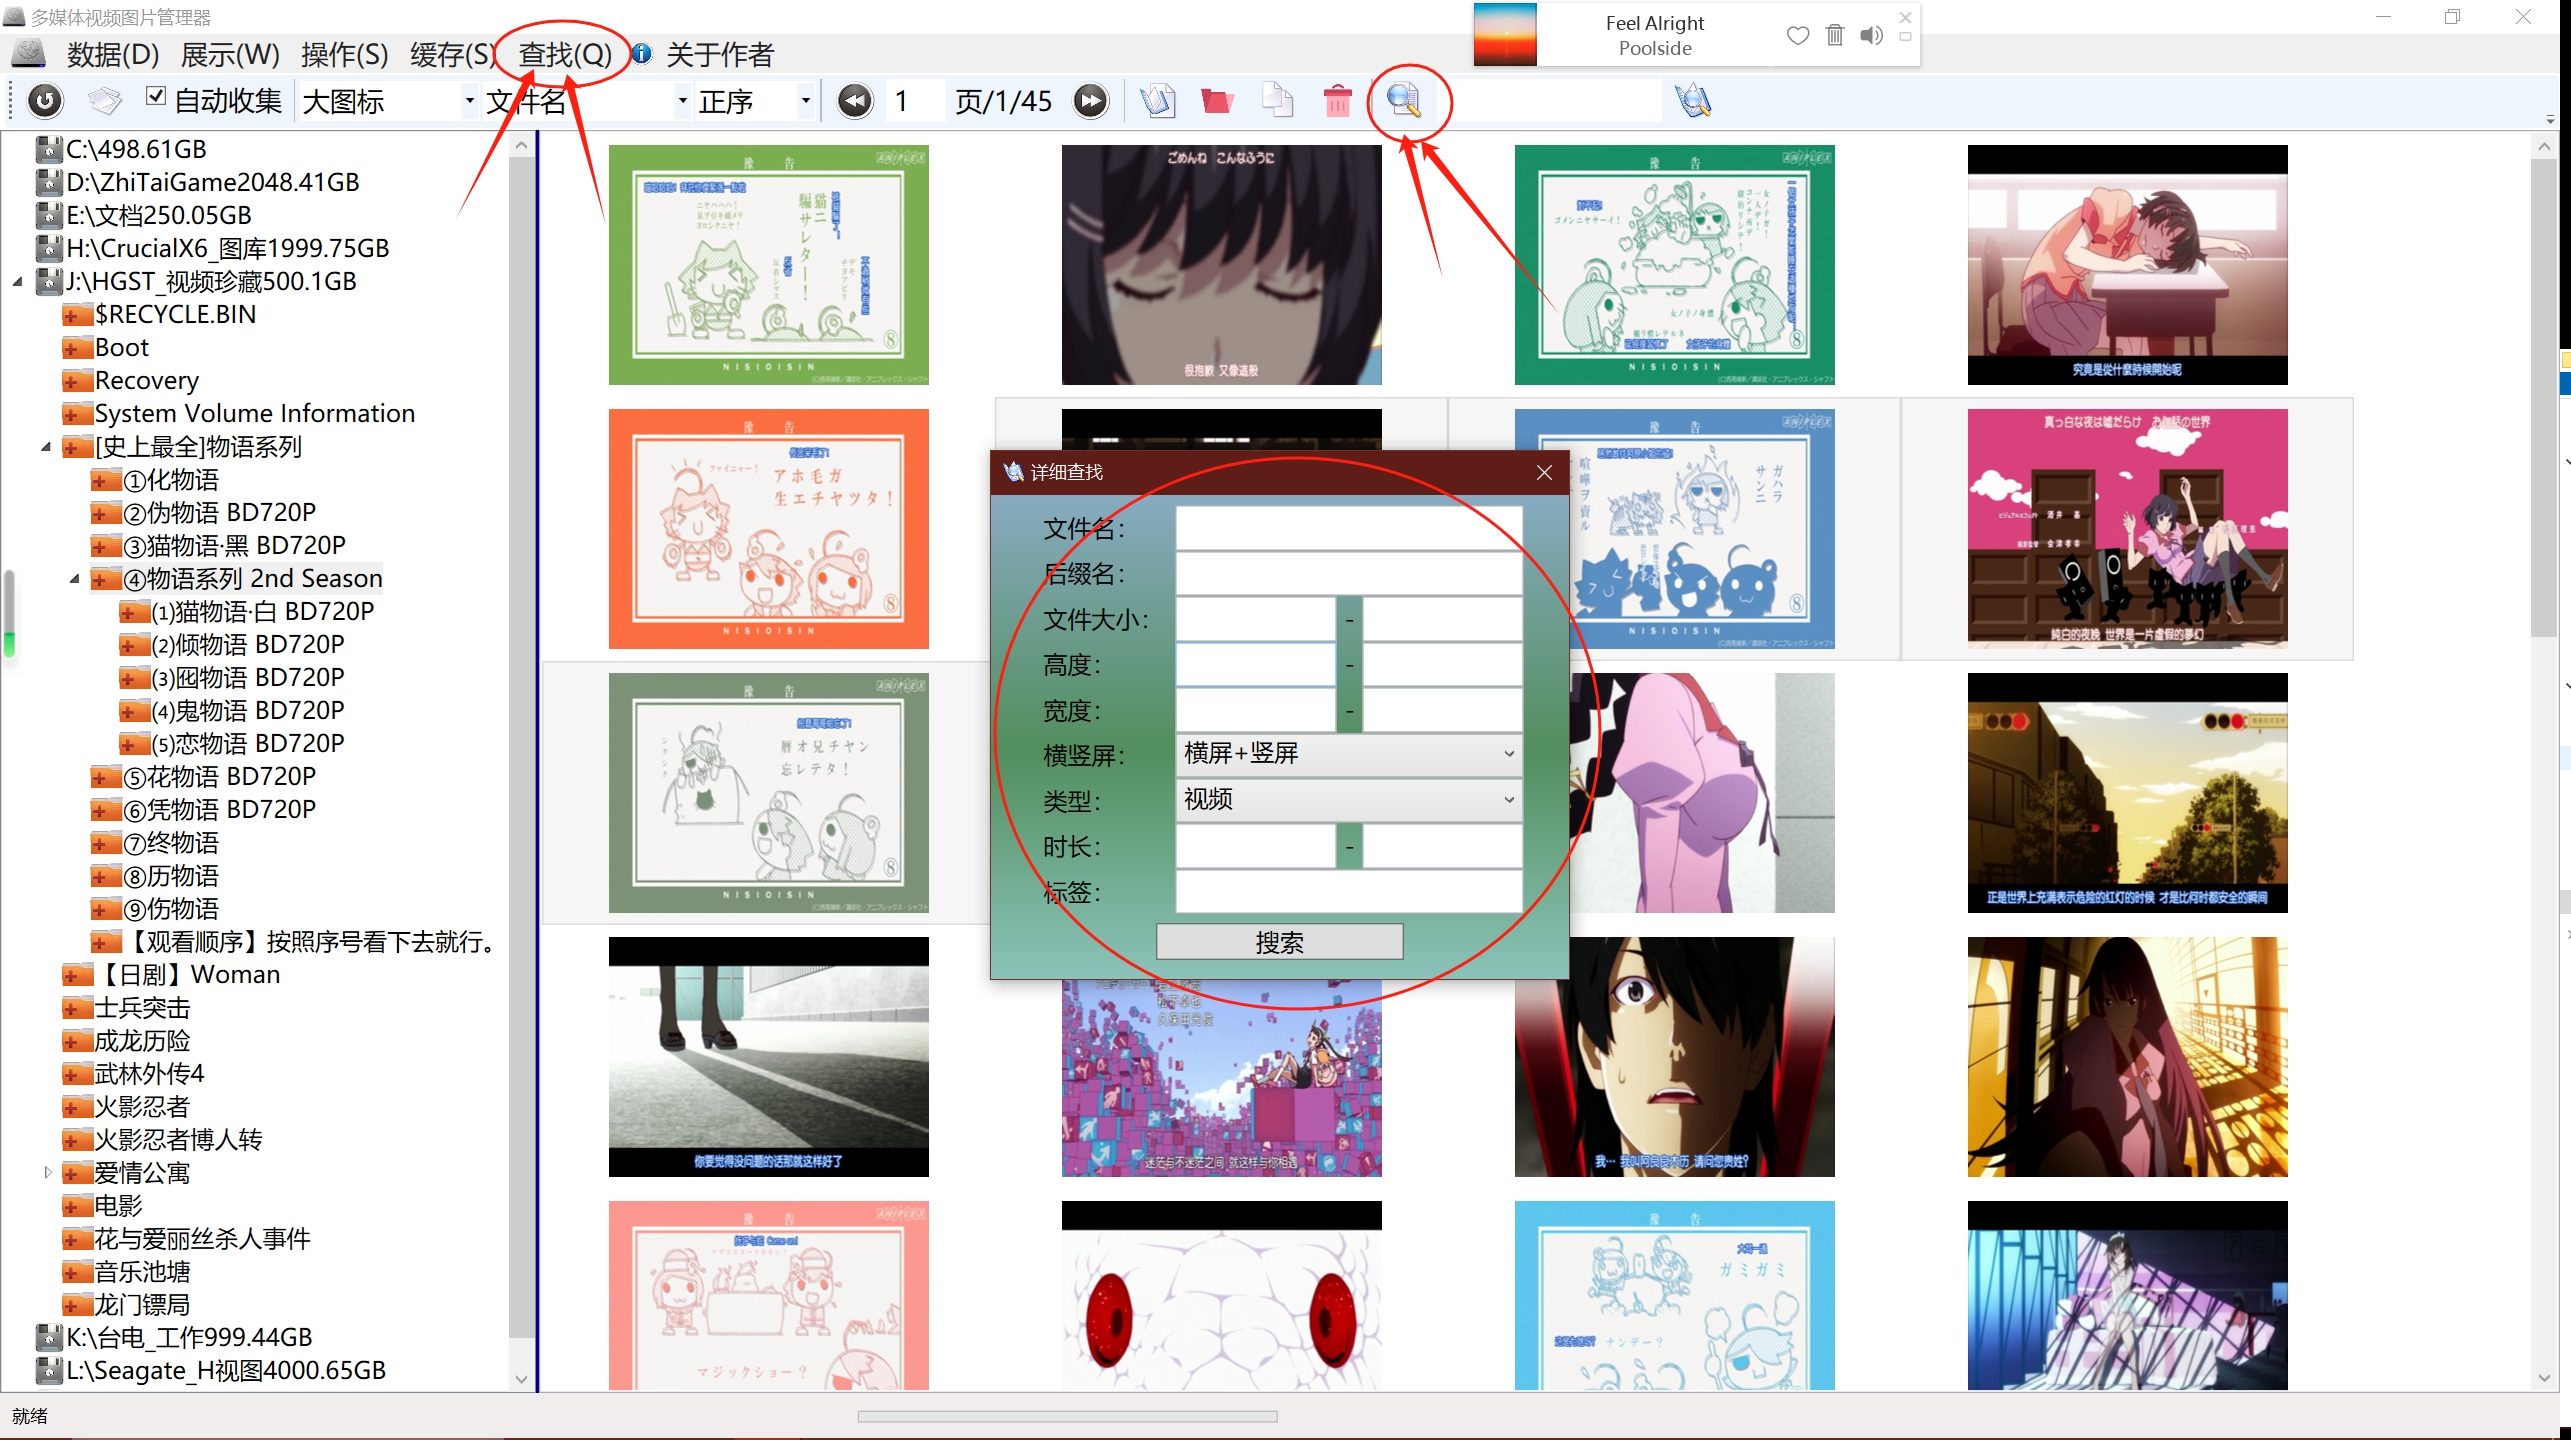Select ②伪物语 BD720P folder
2571x1440 pixels.
pyautogui.click(x=219, y=513)
